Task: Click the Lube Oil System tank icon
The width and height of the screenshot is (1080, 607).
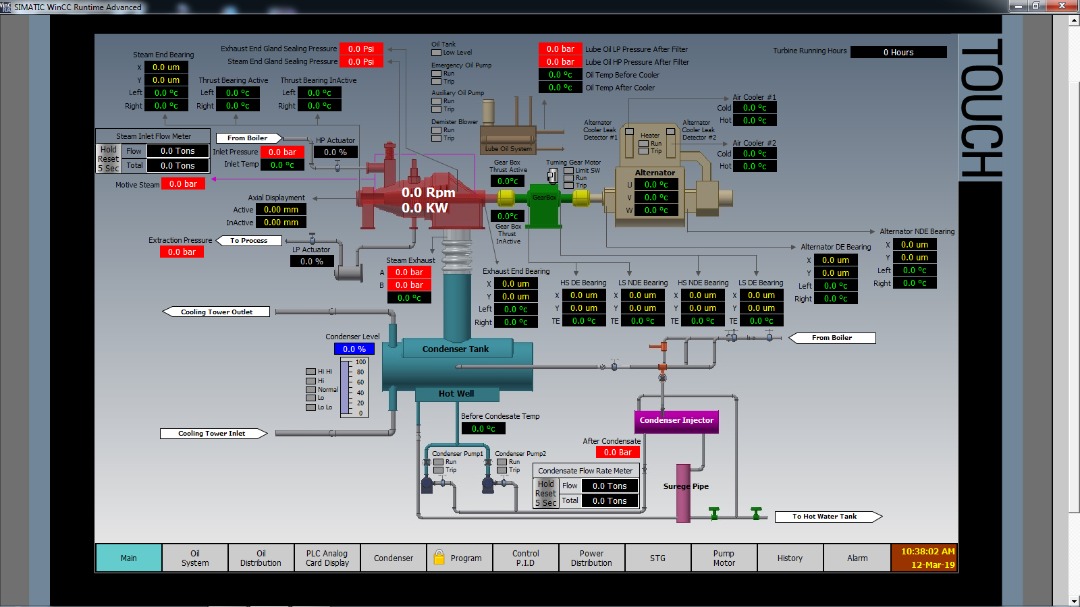Action: pos(509,137)
